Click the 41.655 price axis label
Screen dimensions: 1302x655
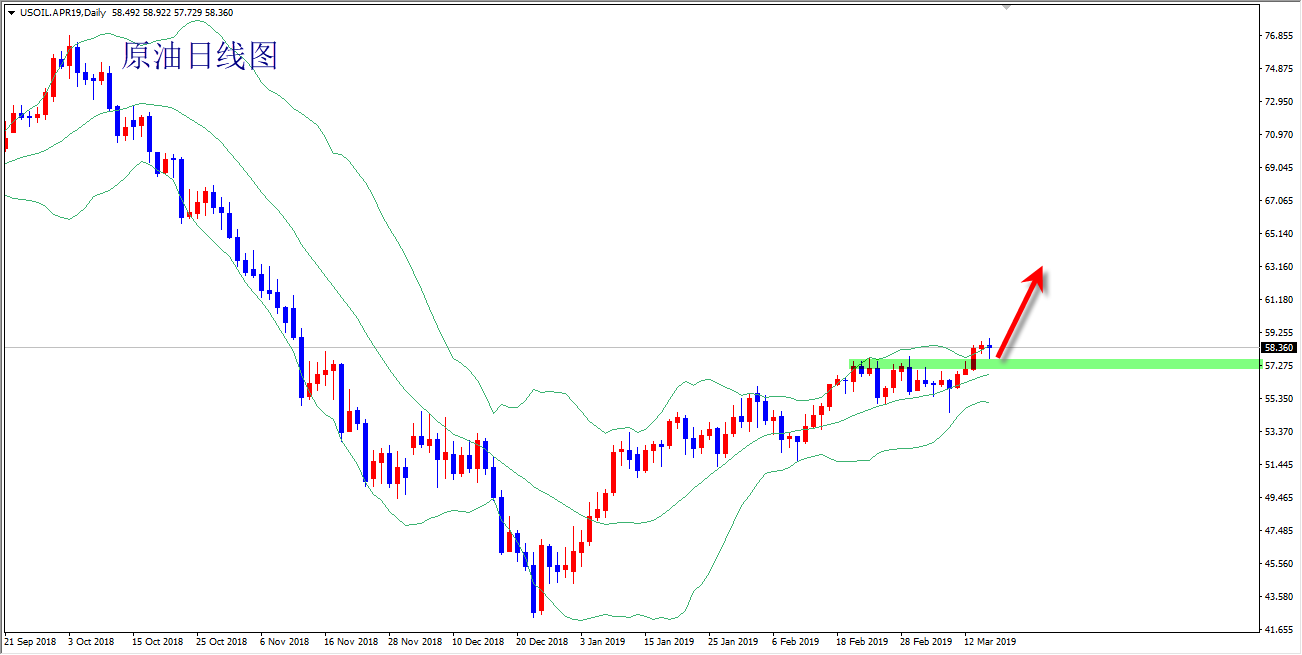click(1279, 630)
